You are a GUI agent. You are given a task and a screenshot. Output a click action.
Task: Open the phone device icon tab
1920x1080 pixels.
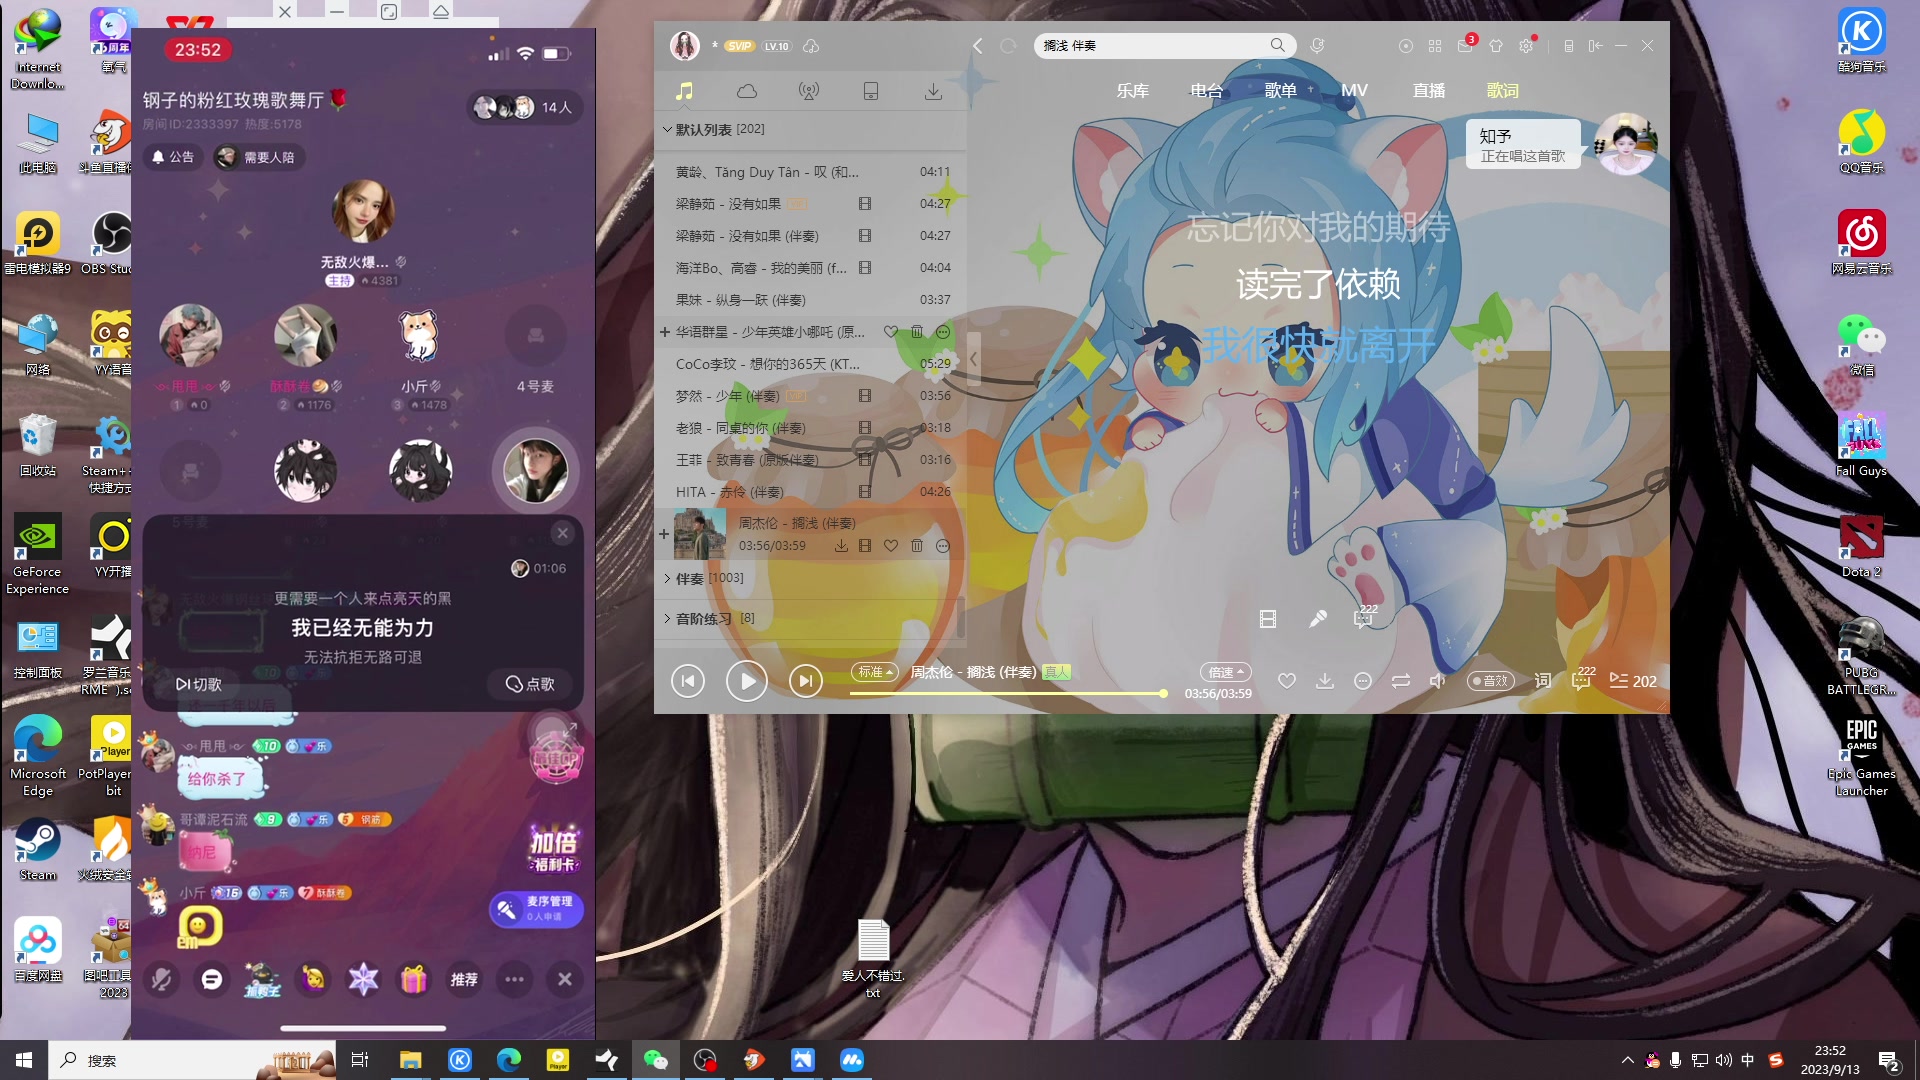[871, 91]
